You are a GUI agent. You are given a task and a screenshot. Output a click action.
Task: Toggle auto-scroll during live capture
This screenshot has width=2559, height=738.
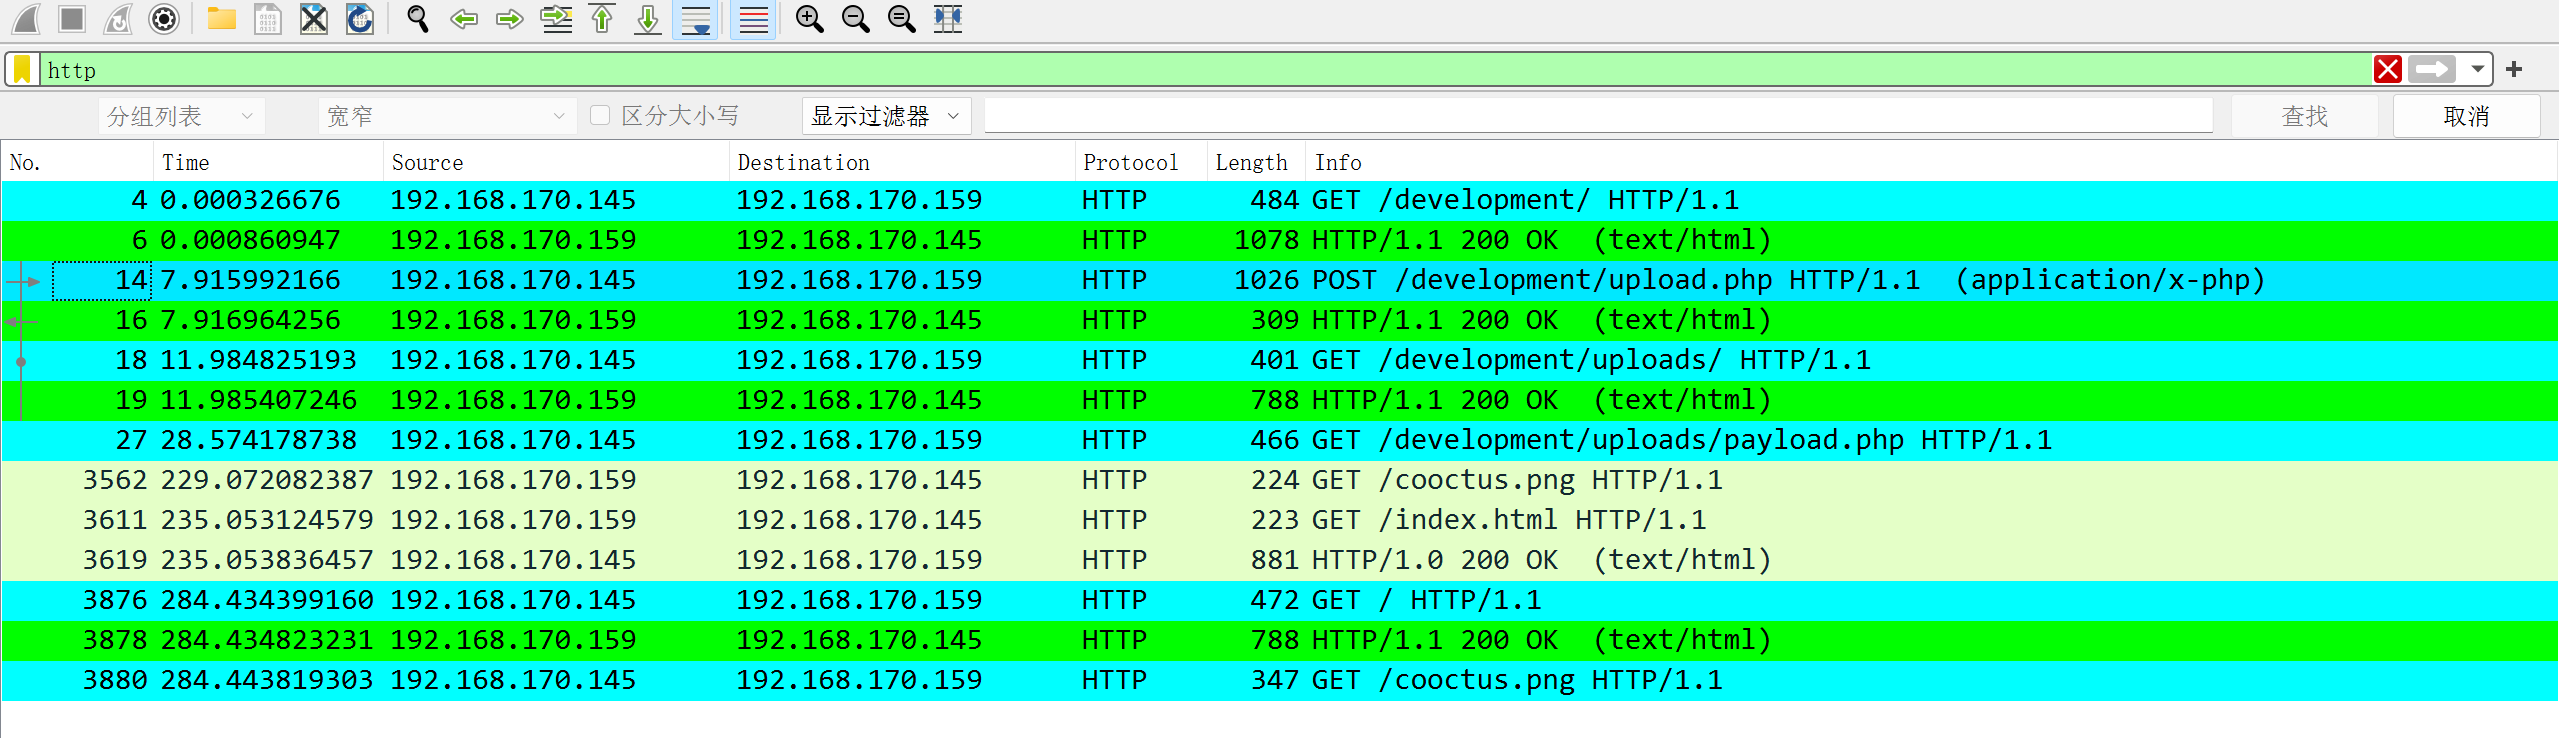point(695,18)
